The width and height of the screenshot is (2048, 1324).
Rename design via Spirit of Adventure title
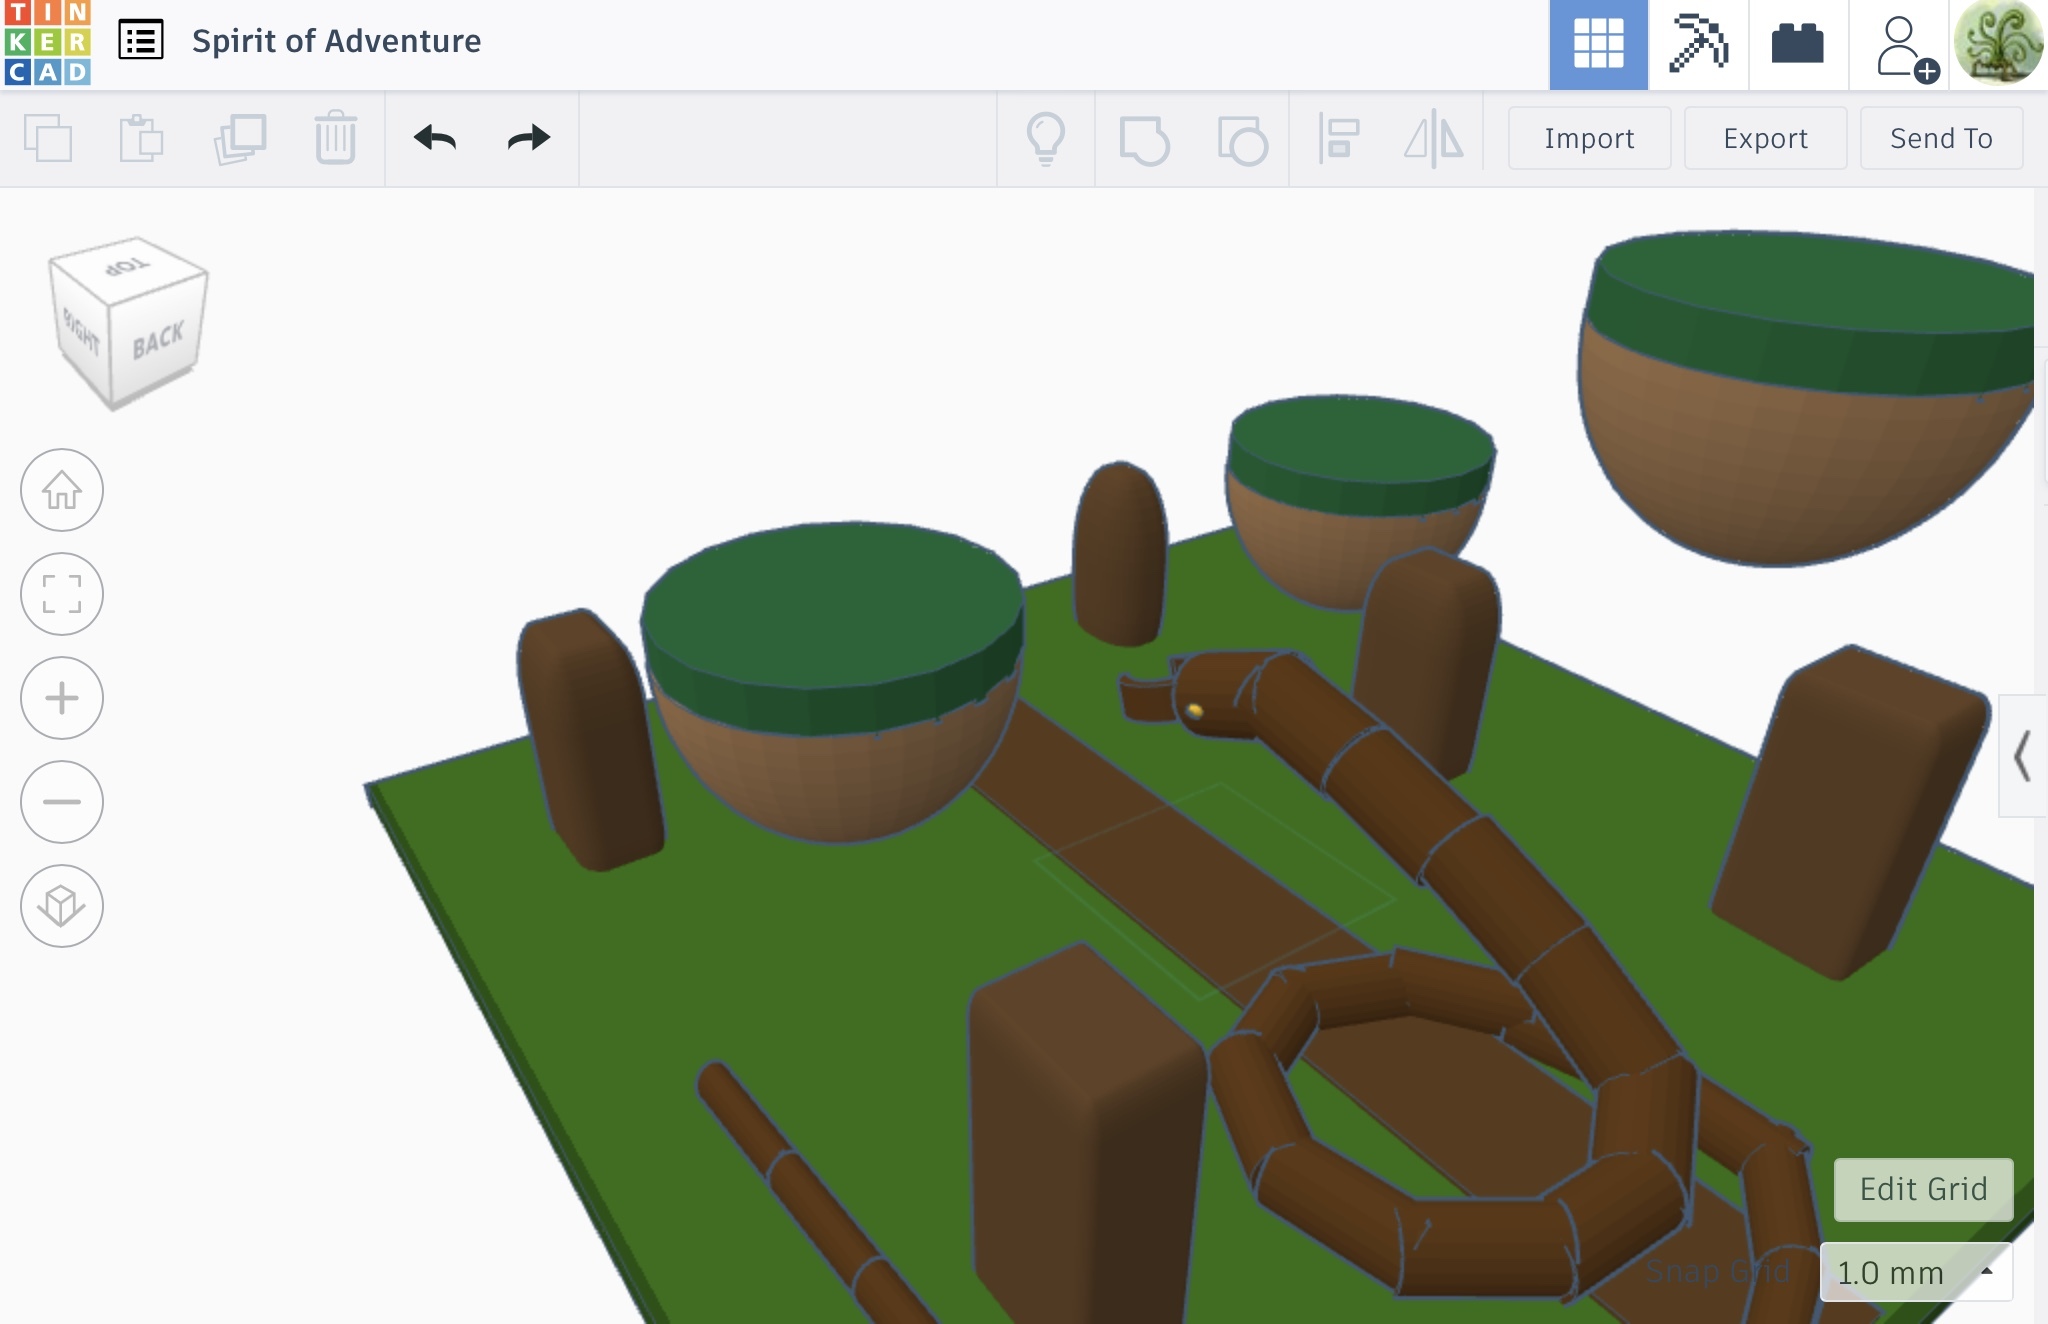[336, 41]
